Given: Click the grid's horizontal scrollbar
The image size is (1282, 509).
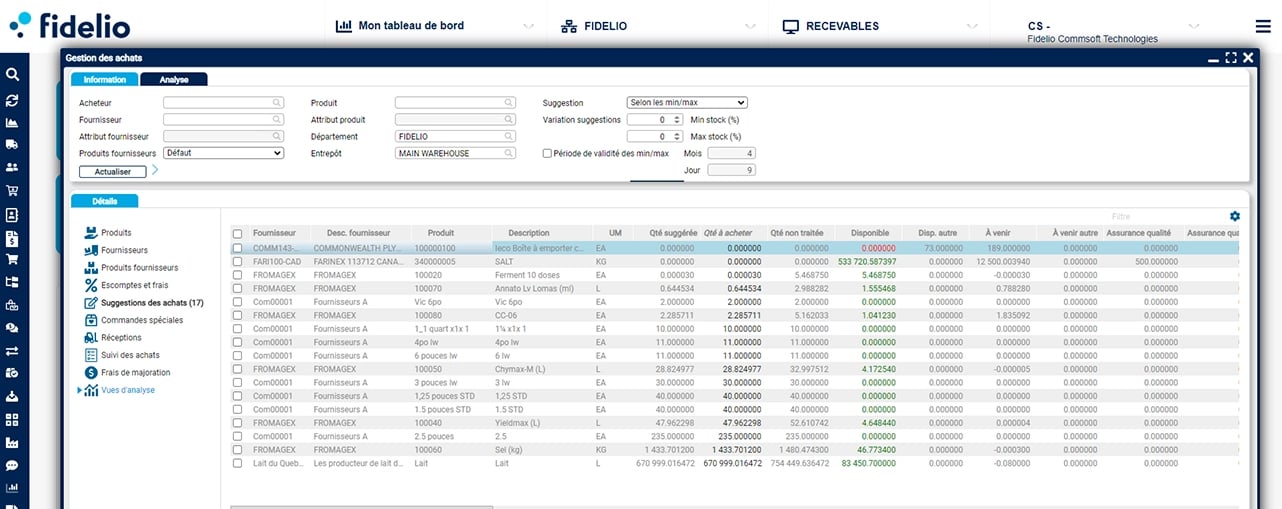Looking at the screenshot, I should [x=361, y=506].
